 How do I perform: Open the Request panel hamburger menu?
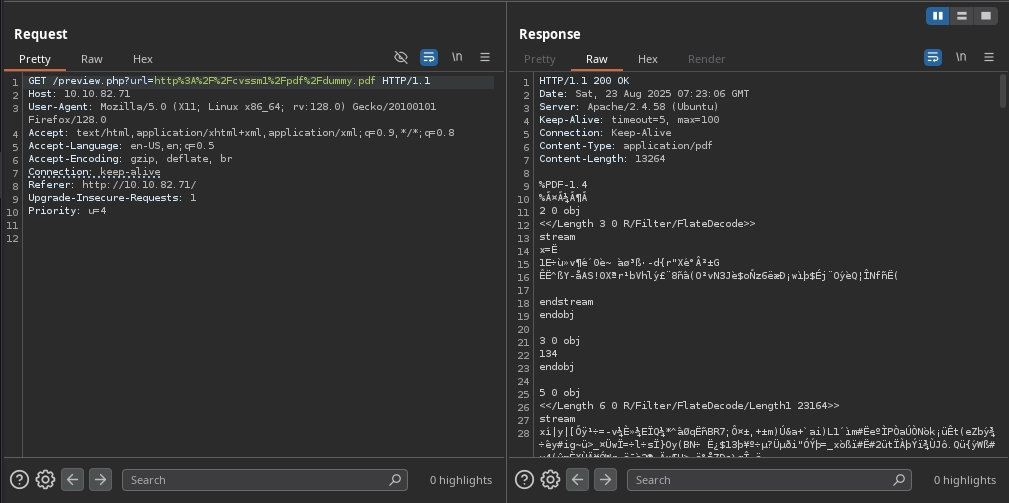(485, 58)
